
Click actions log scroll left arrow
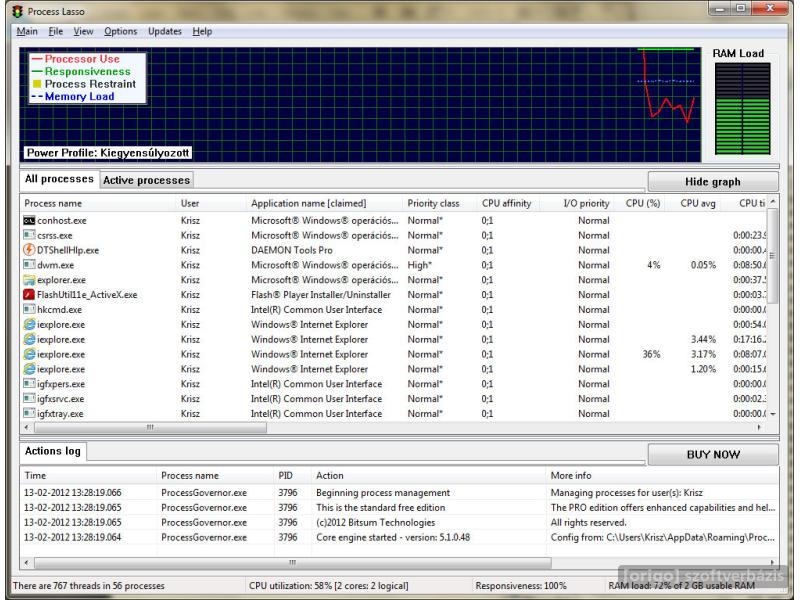[27, 563]
